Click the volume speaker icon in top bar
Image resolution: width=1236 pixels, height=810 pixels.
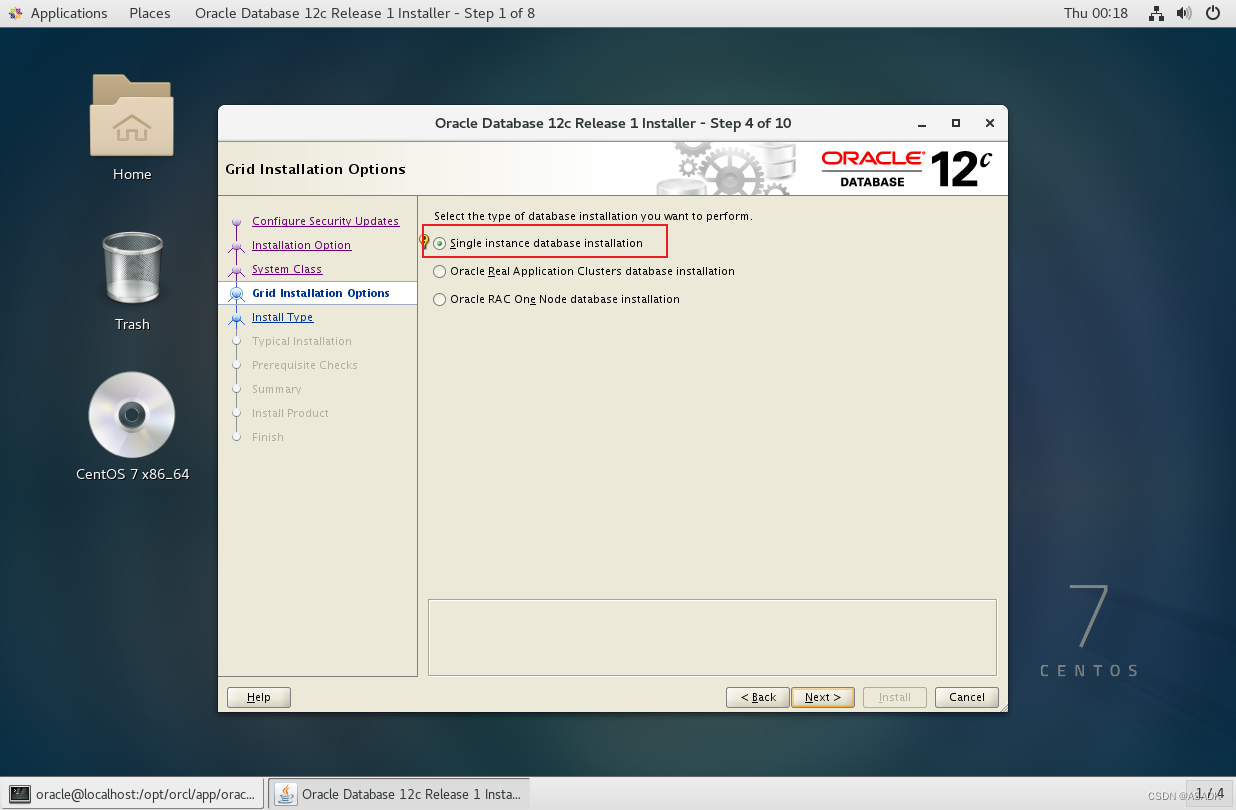[1184, 13]
